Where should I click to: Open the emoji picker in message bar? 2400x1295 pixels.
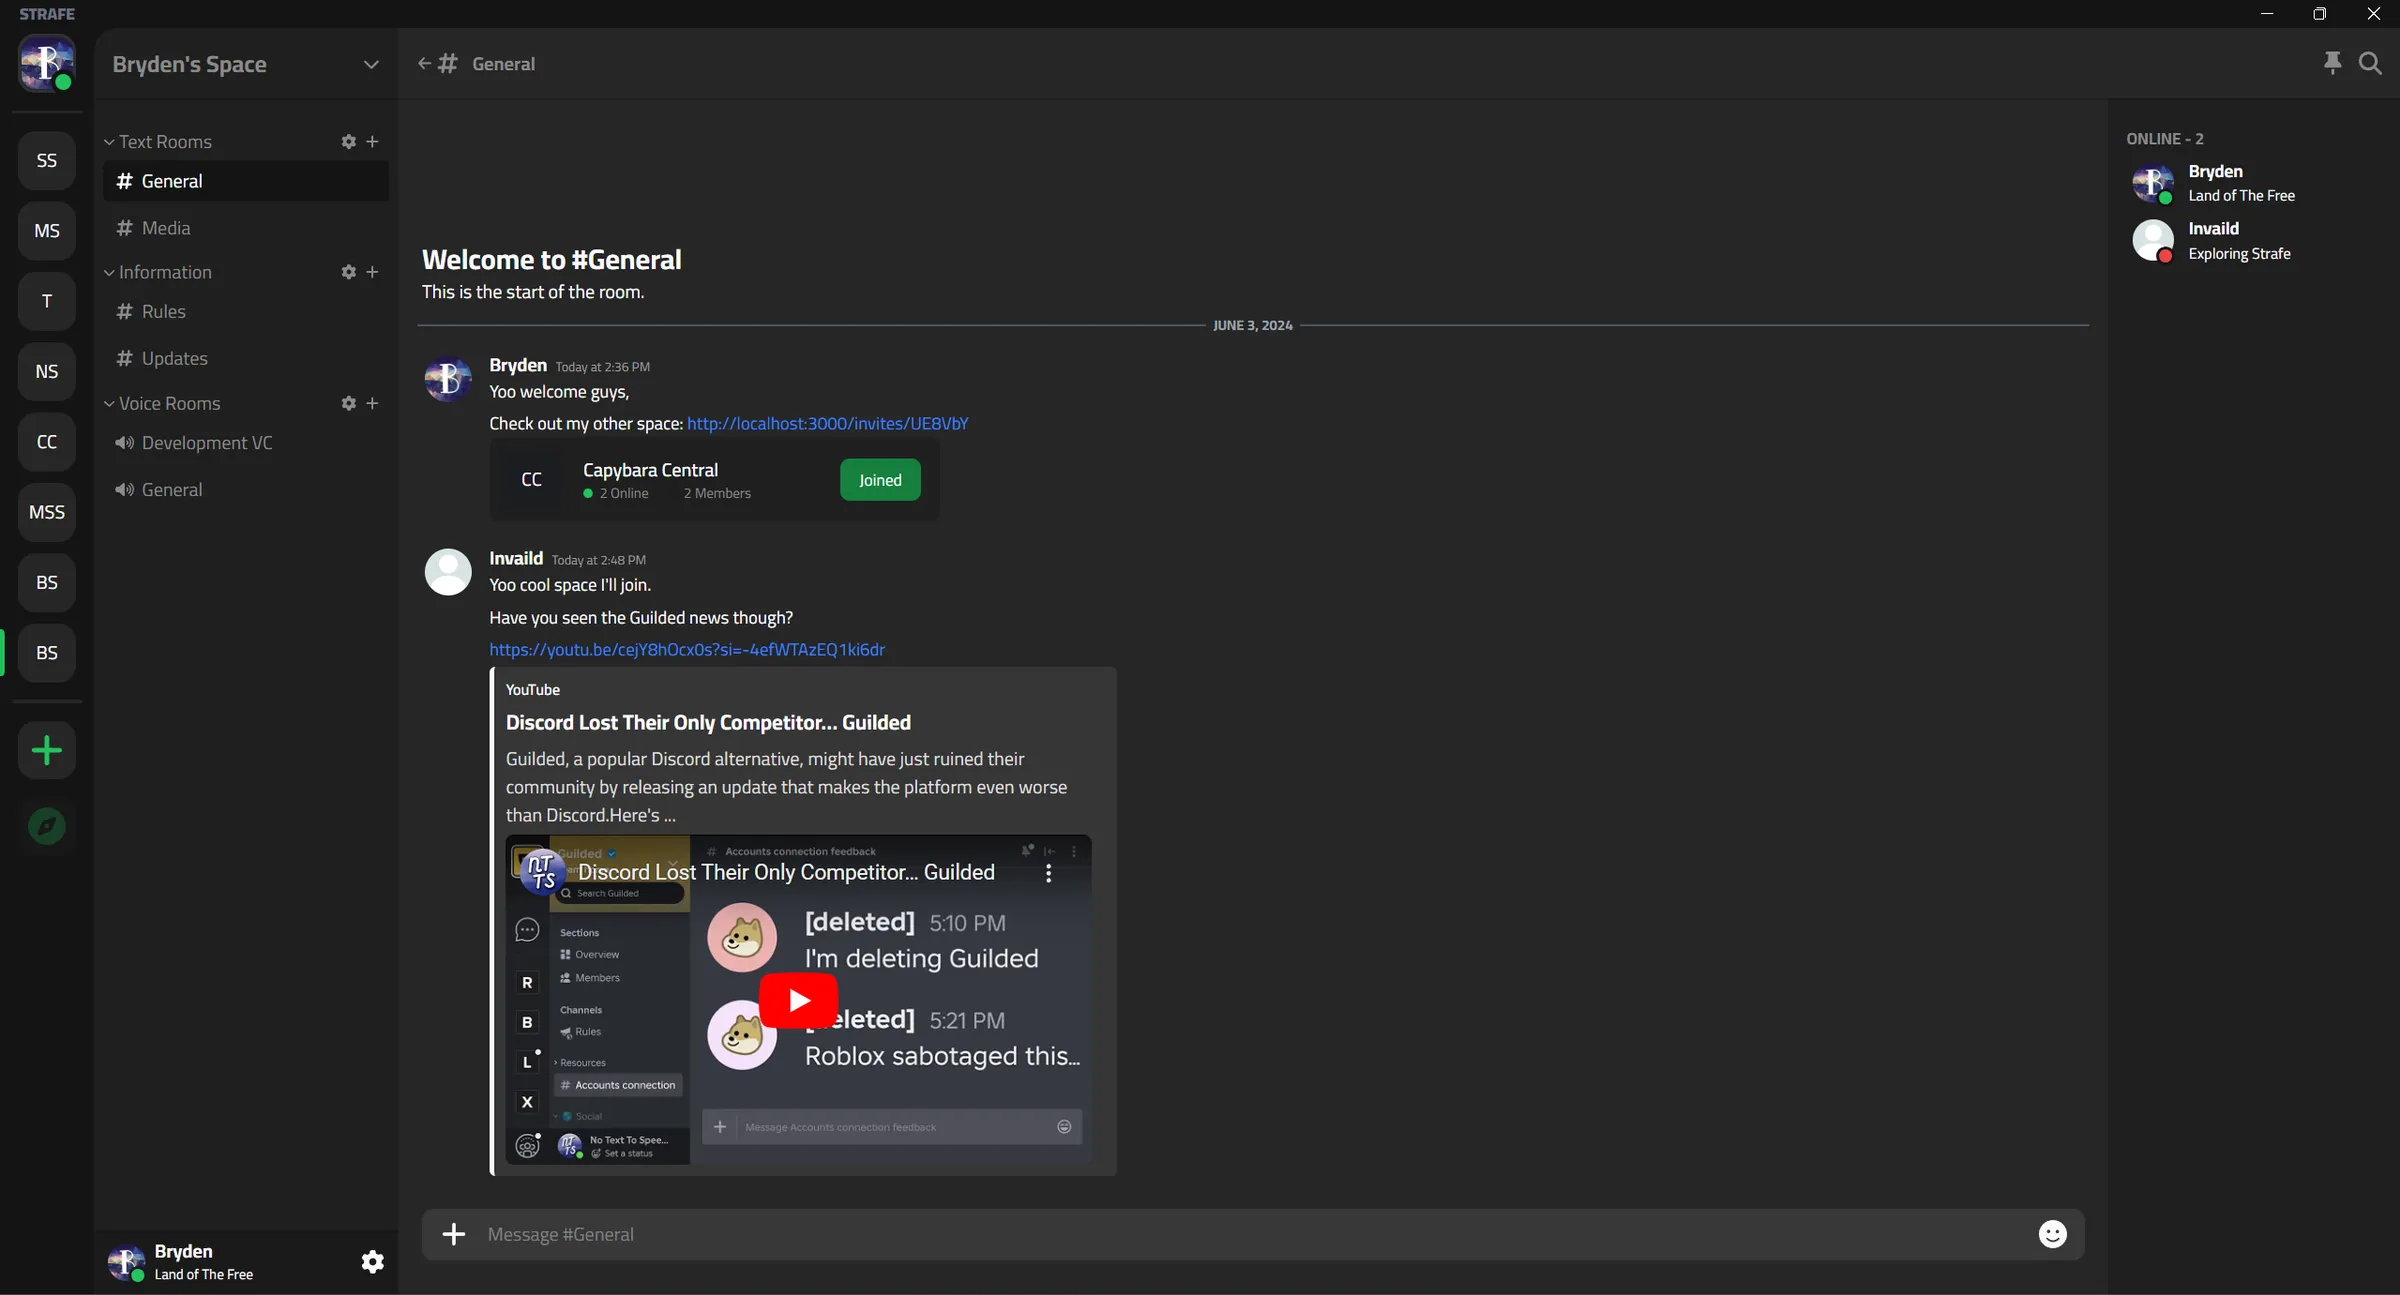click(2052, 1233)
